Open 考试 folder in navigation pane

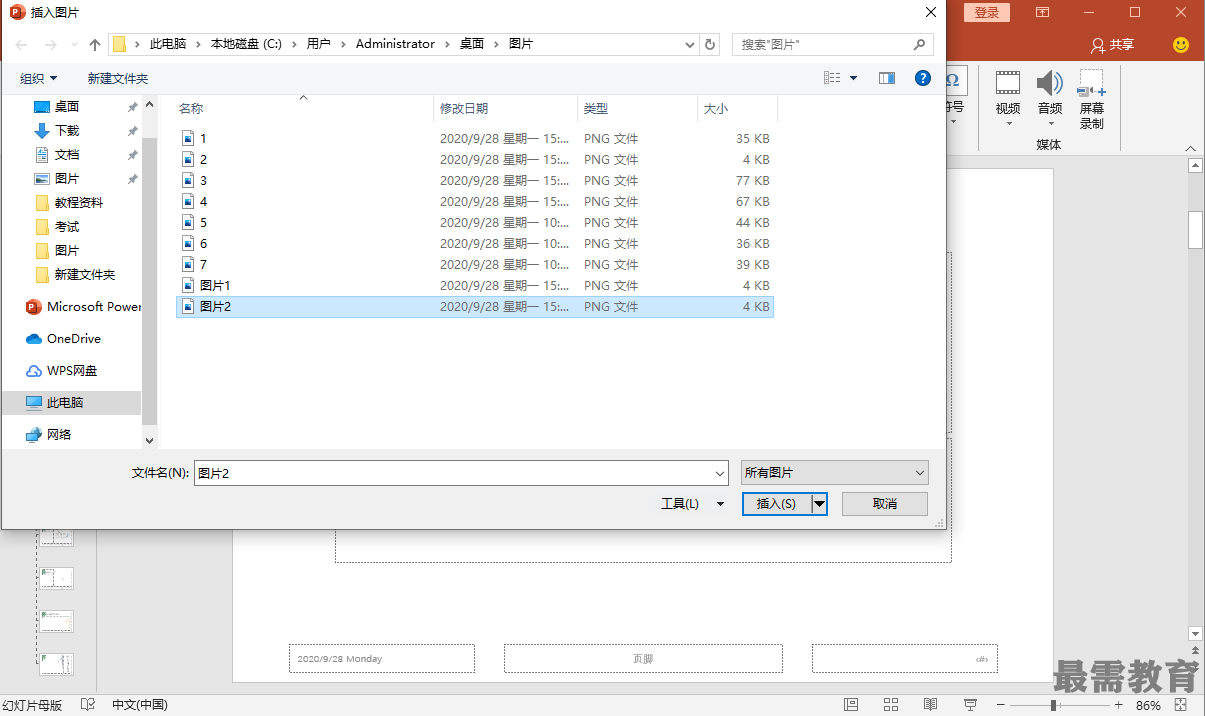(x=67, y=227)
